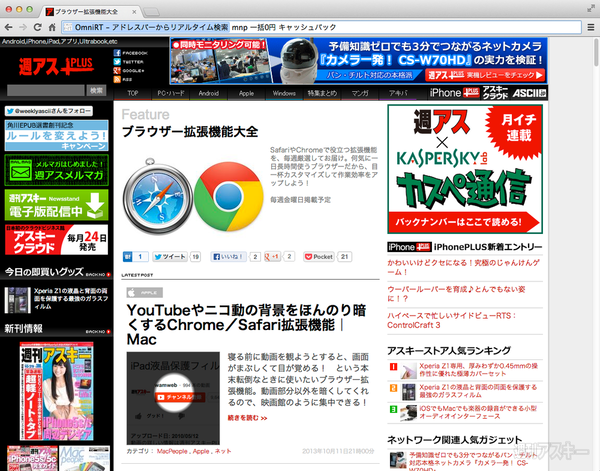
Task: Click the browser forward arrow
Action: coord(23,27)
